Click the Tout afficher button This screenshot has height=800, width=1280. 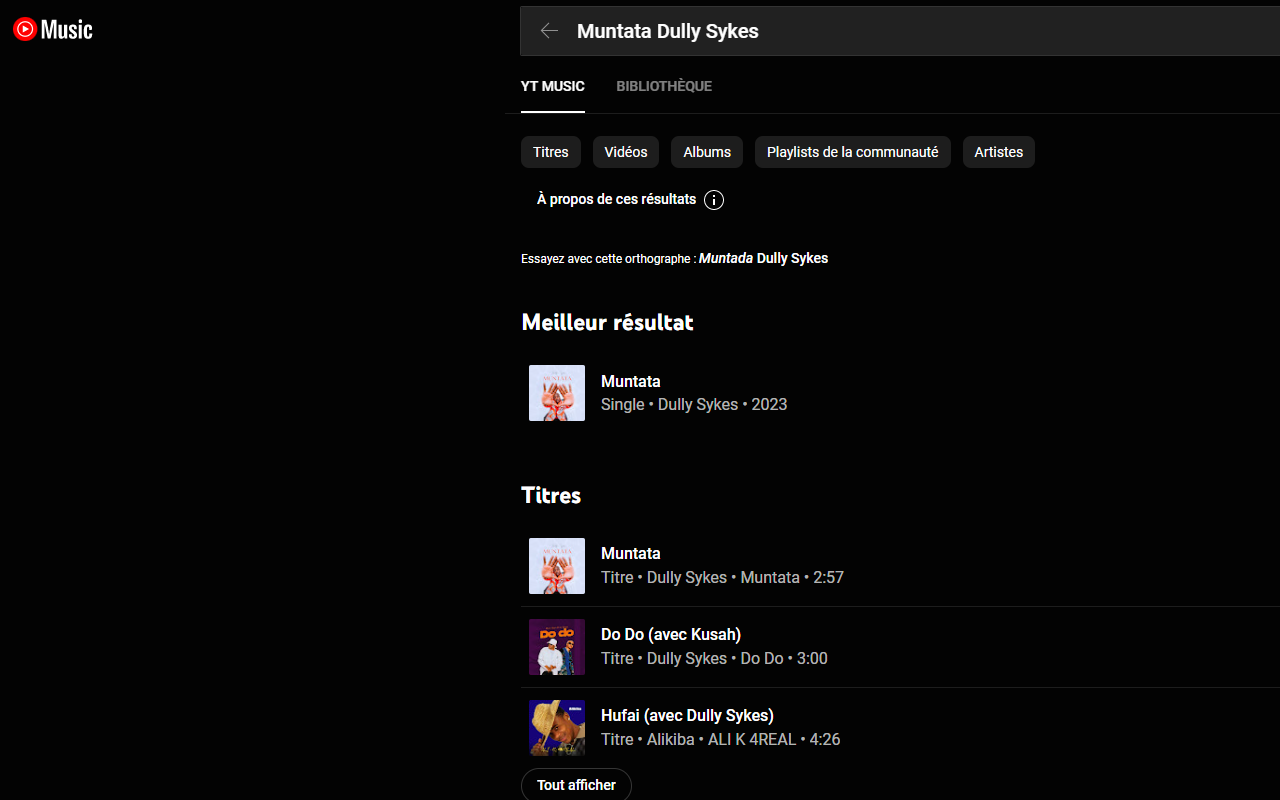tap(576, 785)
